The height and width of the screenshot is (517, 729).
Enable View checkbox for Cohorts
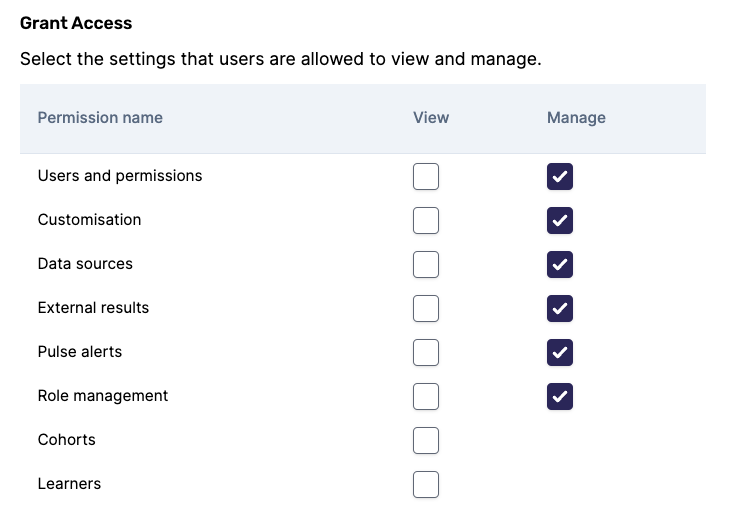426,440
